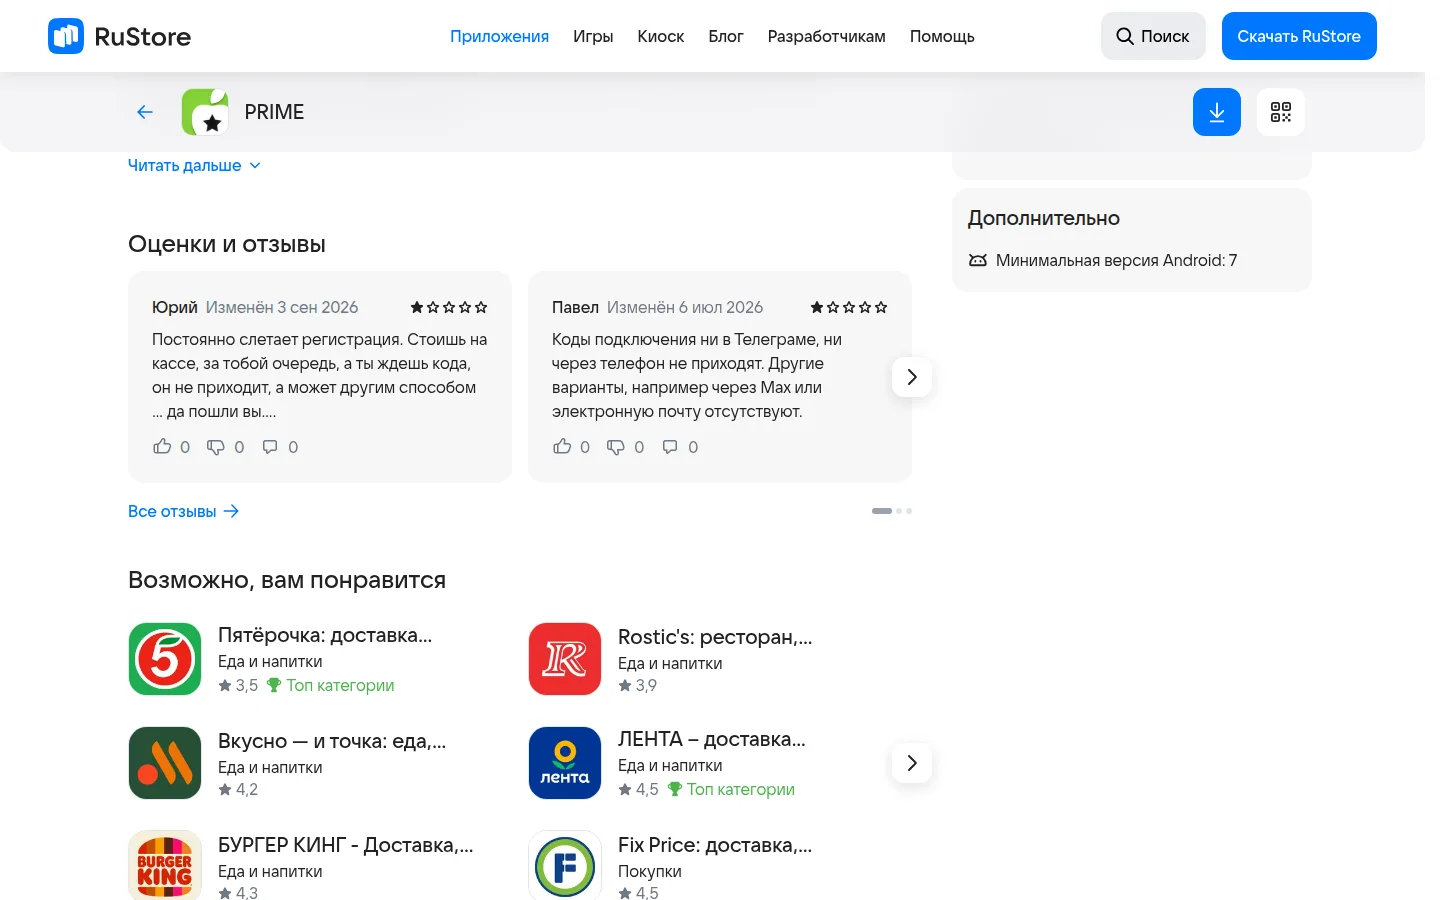The height and width of the screenshot is (900, 1440).
Task: Open the RuStore logo home link
Action: point(119,36)
